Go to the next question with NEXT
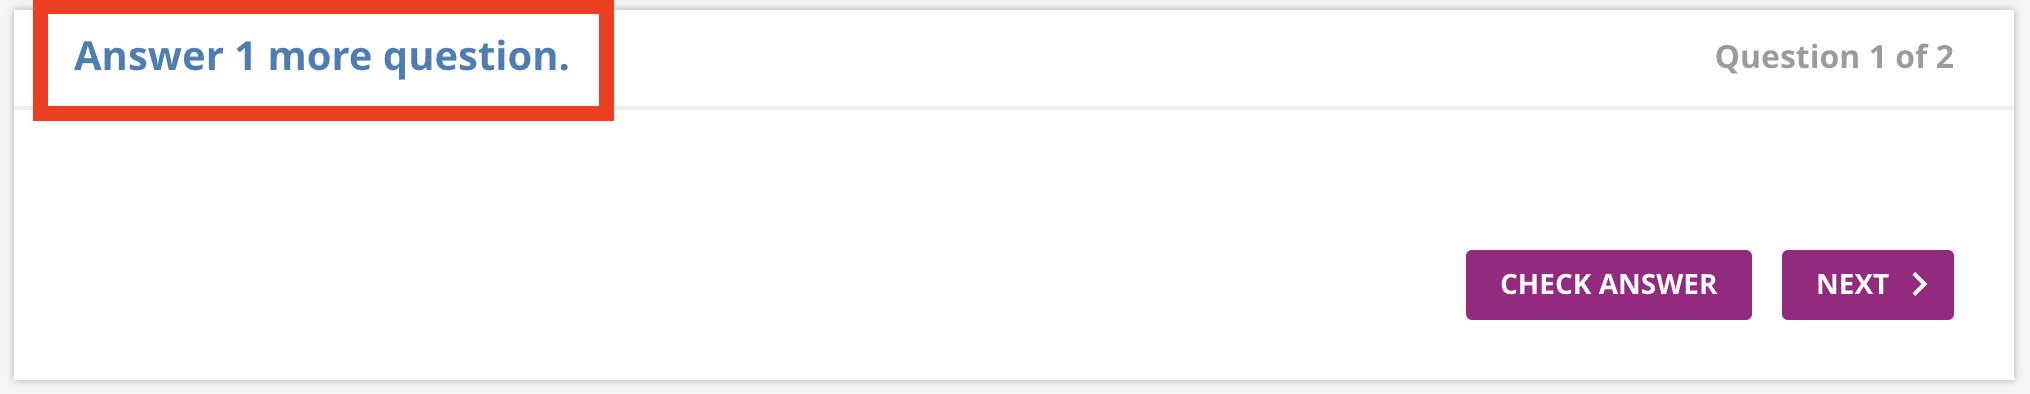 point(1867,285)
